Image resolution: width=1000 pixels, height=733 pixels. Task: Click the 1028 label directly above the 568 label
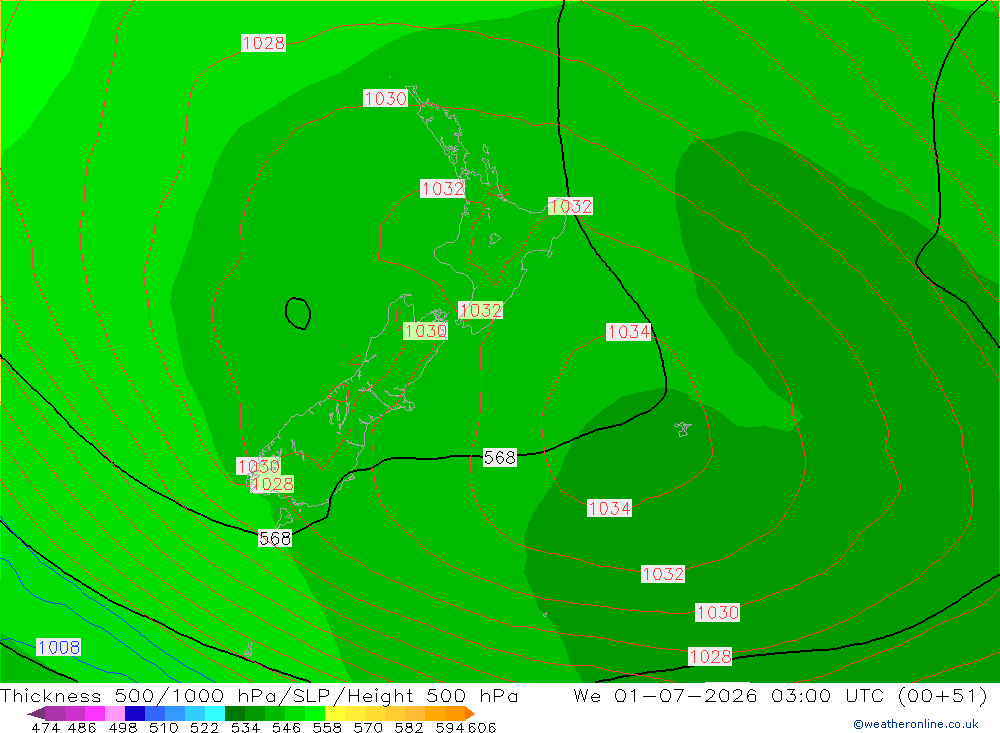[272, 484]
